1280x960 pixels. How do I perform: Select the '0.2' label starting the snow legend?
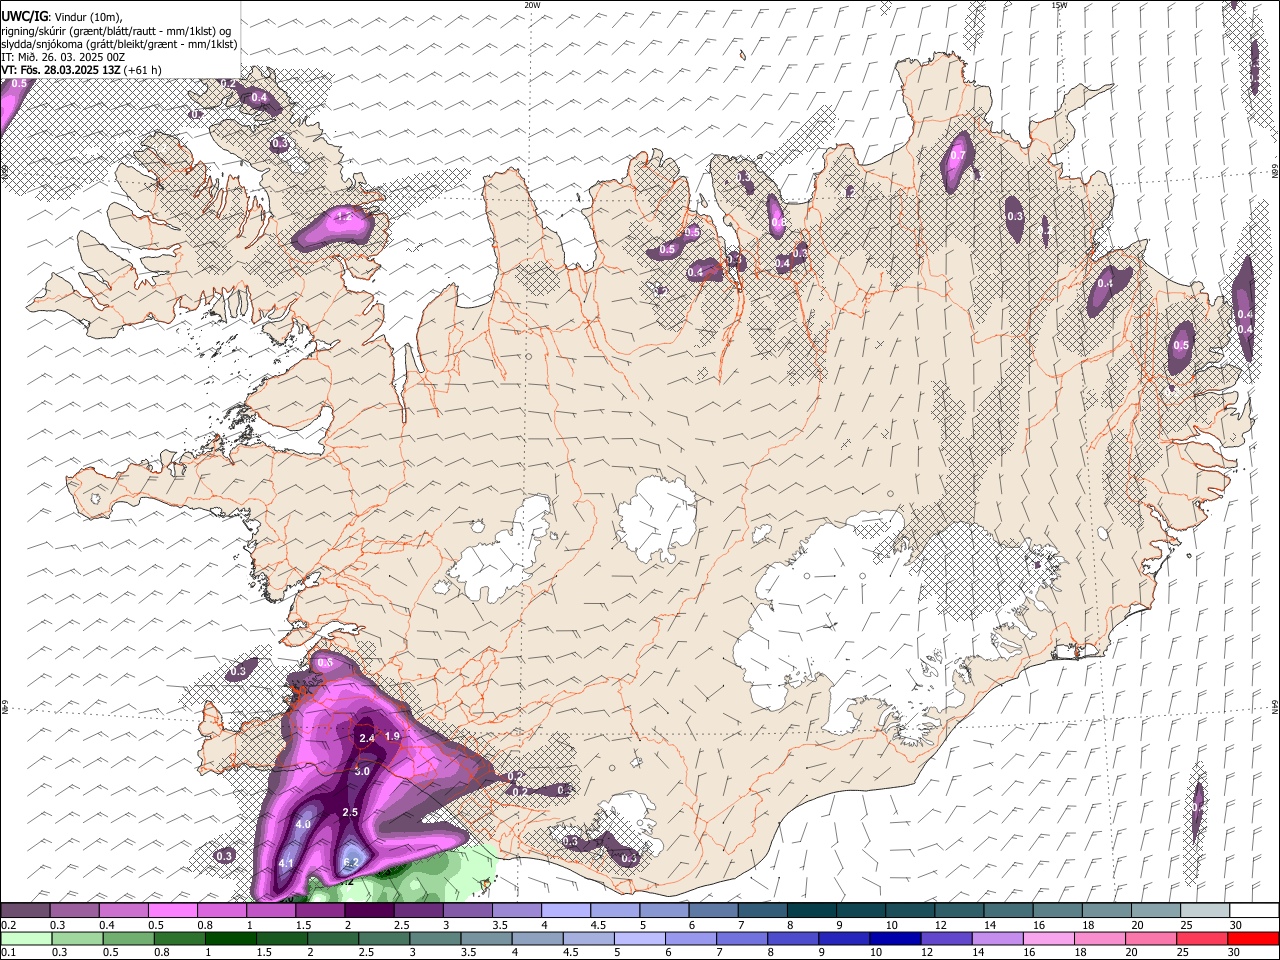tap(8, 925)
